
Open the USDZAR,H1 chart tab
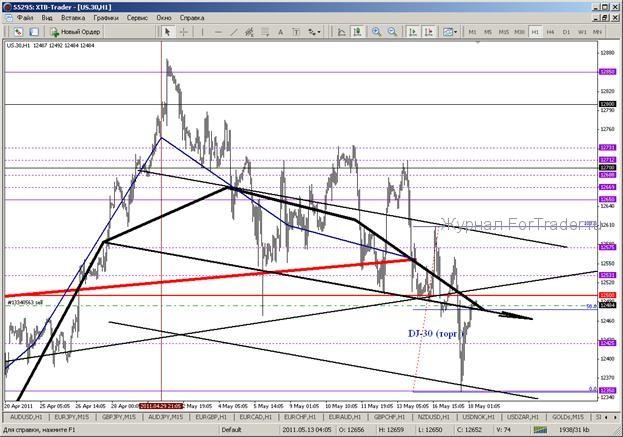(x=523, y=417)
